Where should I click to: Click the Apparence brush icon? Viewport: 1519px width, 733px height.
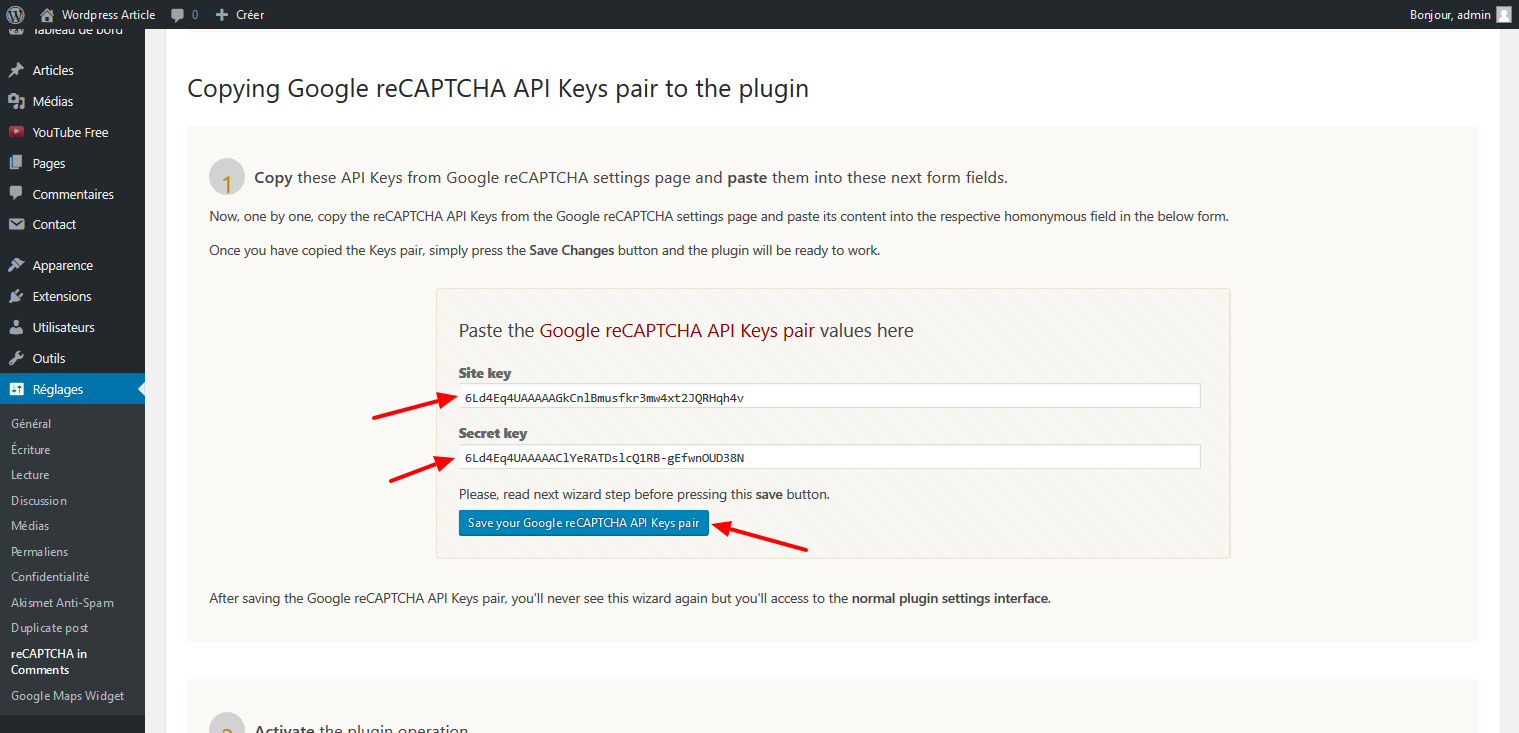[x=16, y=266]
